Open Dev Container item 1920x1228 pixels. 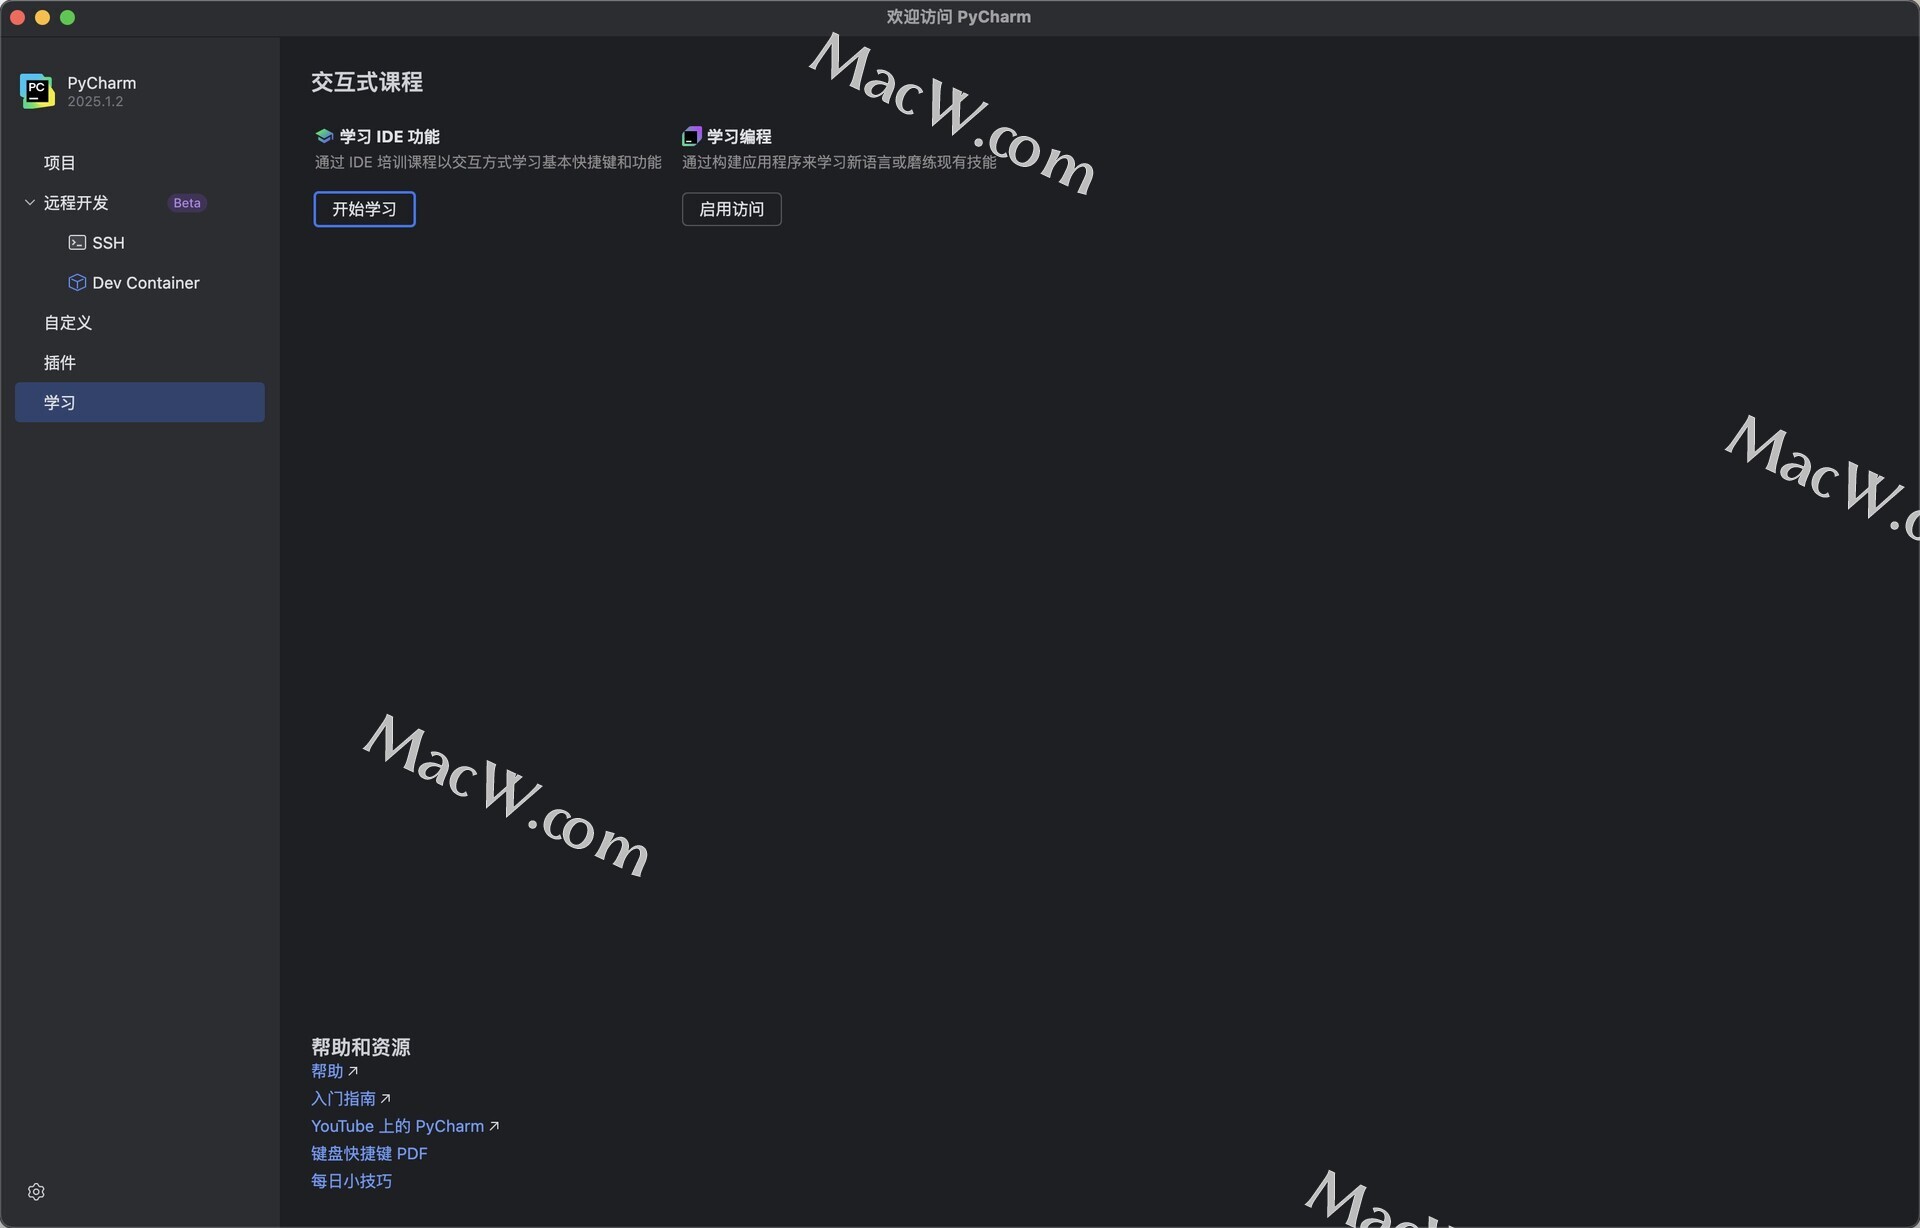coord(140,283)
